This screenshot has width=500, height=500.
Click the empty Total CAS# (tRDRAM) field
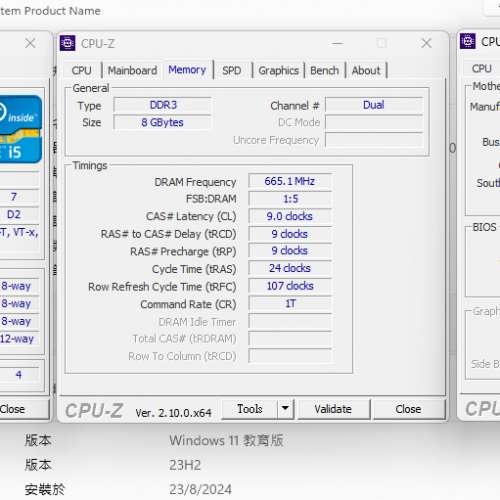point(290,339)
